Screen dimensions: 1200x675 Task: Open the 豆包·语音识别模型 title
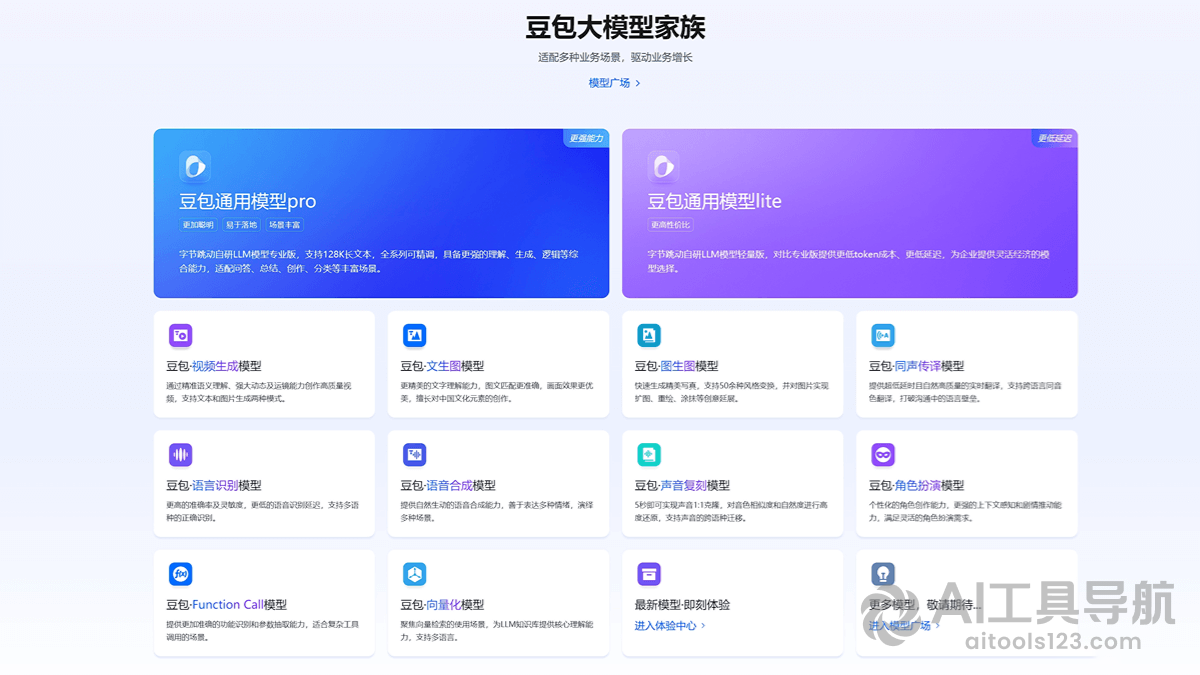(x=214, y=485)
